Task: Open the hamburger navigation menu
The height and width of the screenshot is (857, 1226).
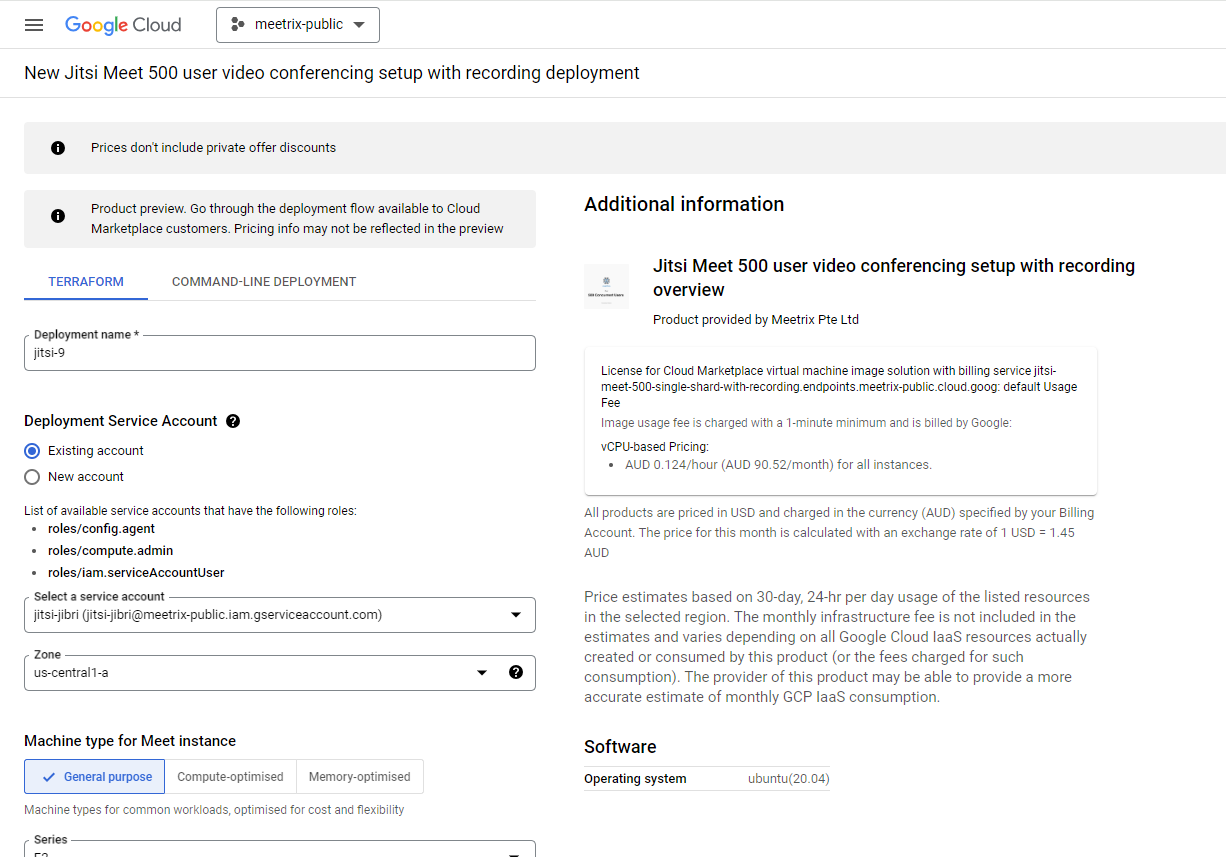Action: [x=34, y=25]
